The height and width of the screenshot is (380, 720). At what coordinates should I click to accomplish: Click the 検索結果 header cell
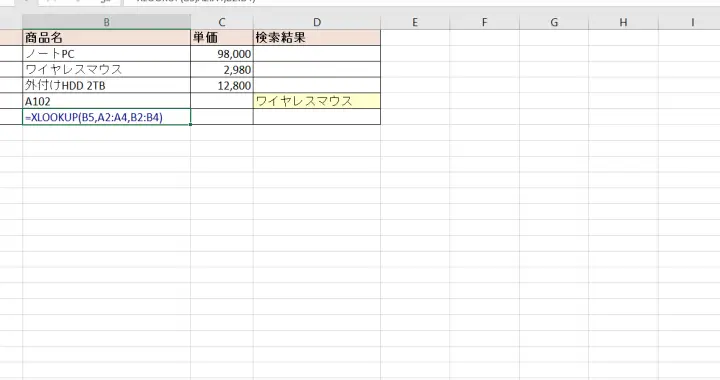pyautogui.click(x=317, y=38)
